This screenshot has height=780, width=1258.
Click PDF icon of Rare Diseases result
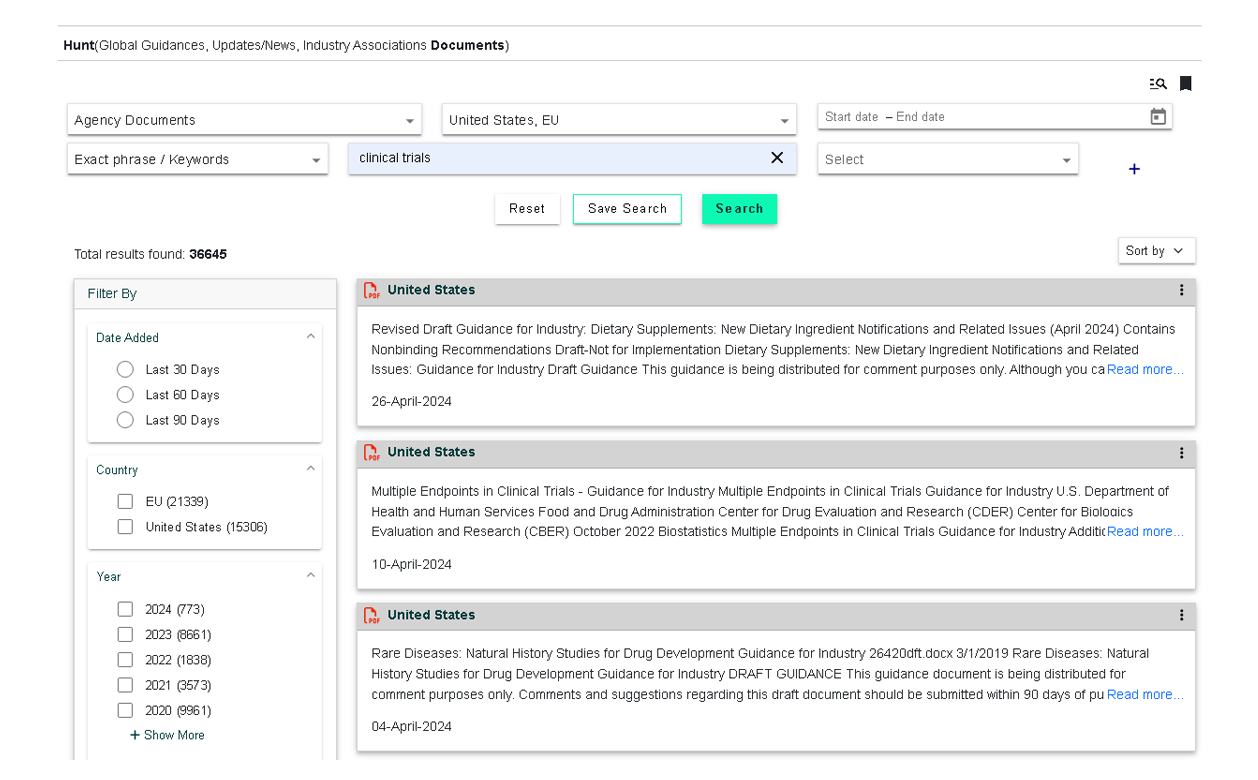372,616
